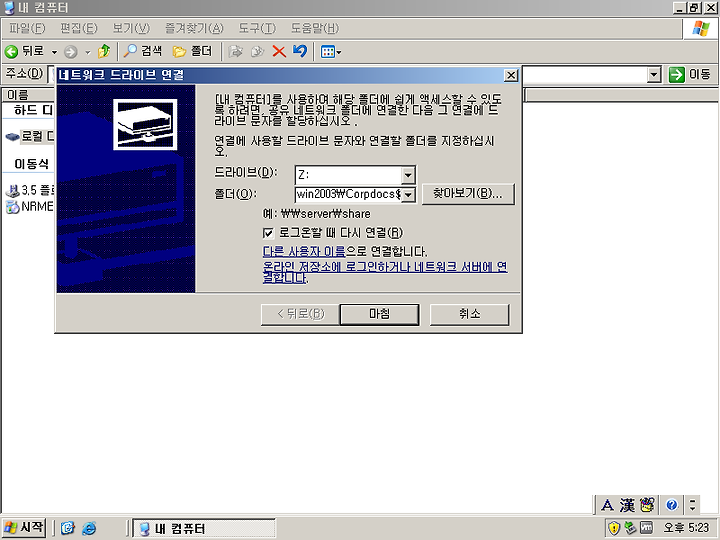Click the security shield tray icon

614,528
